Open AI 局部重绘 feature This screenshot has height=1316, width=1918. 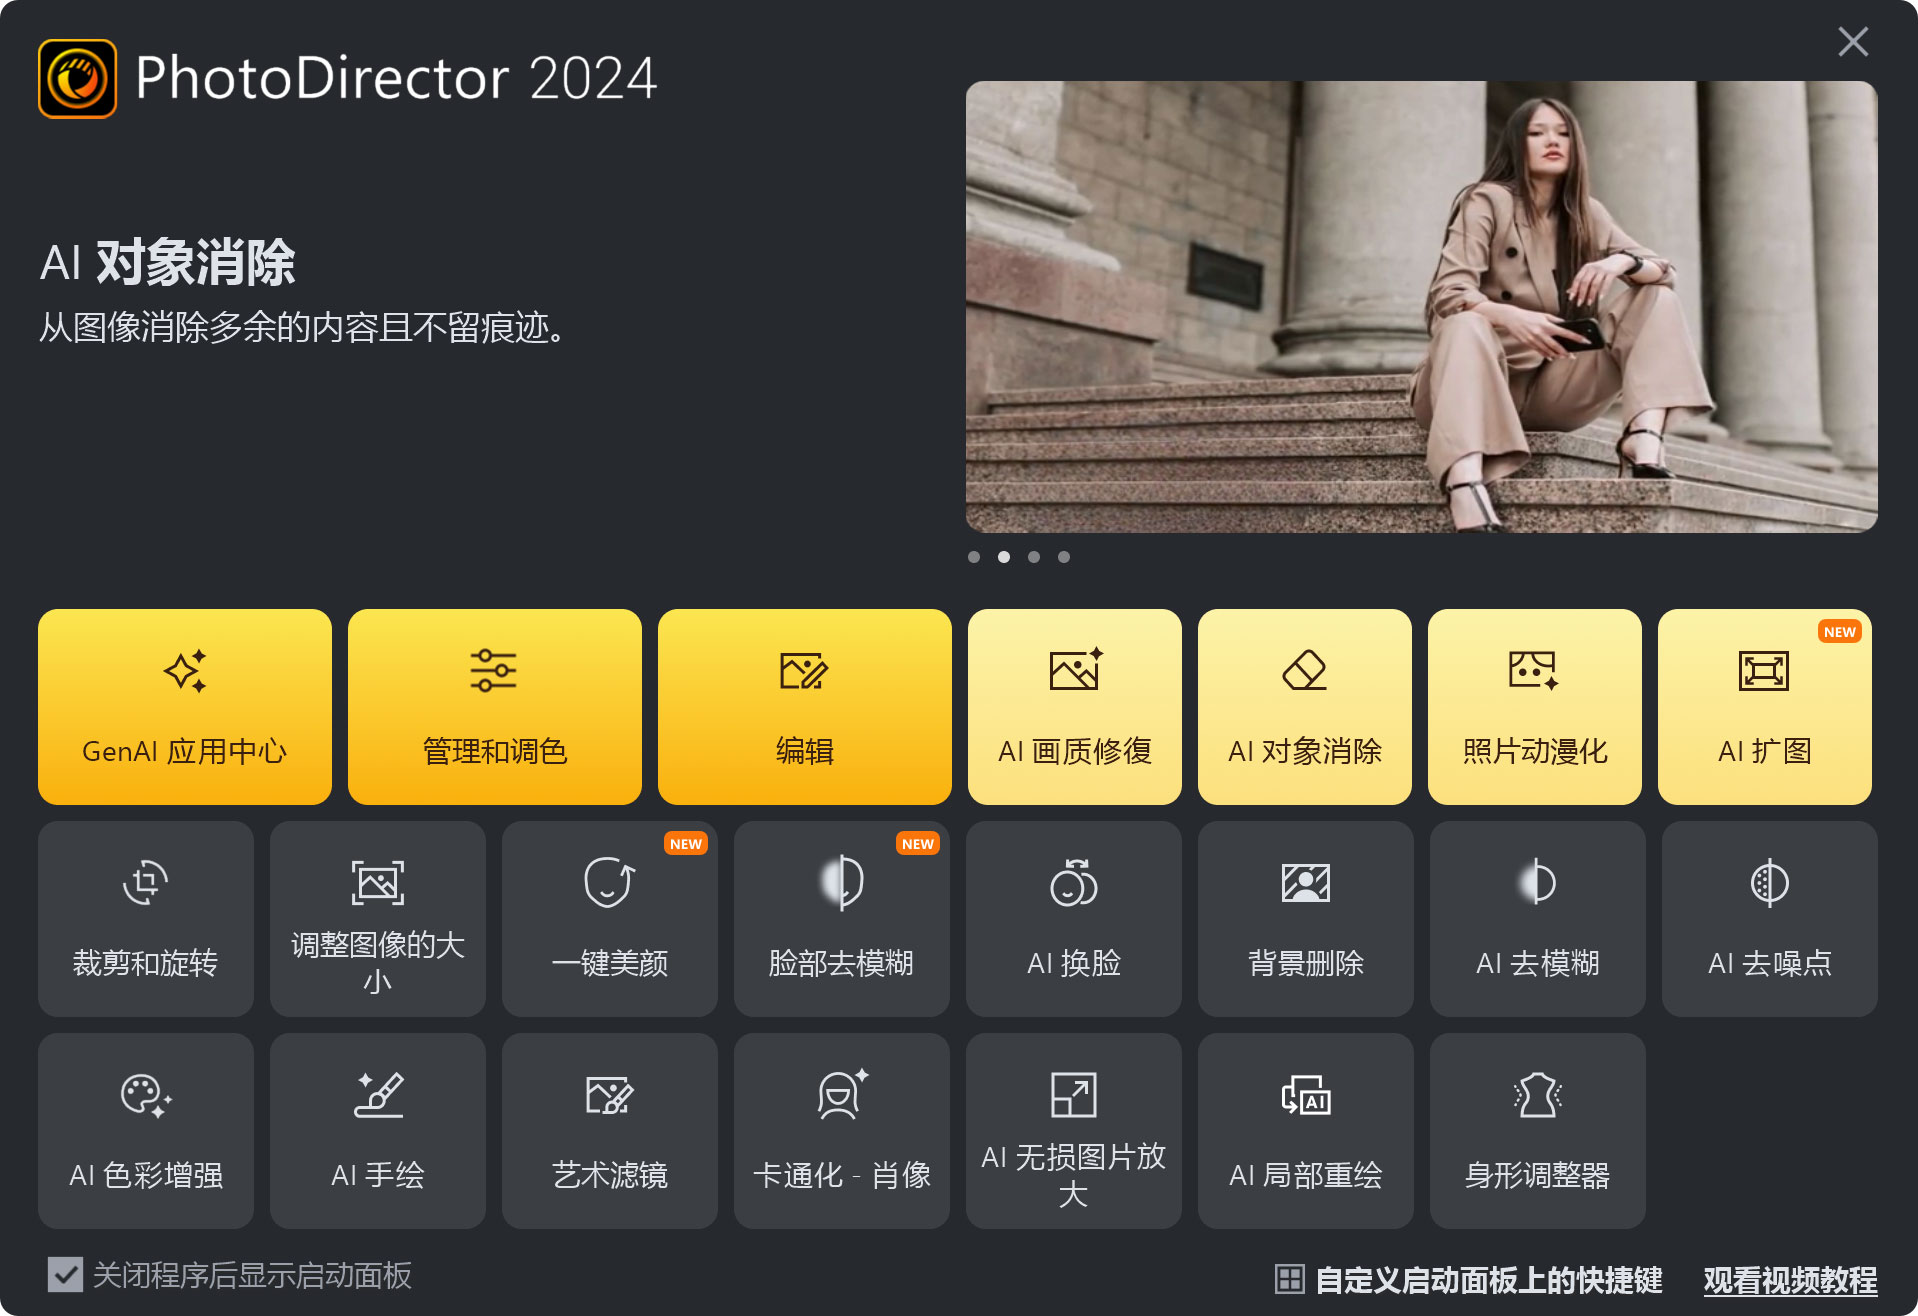[x=1306, y=1131]
